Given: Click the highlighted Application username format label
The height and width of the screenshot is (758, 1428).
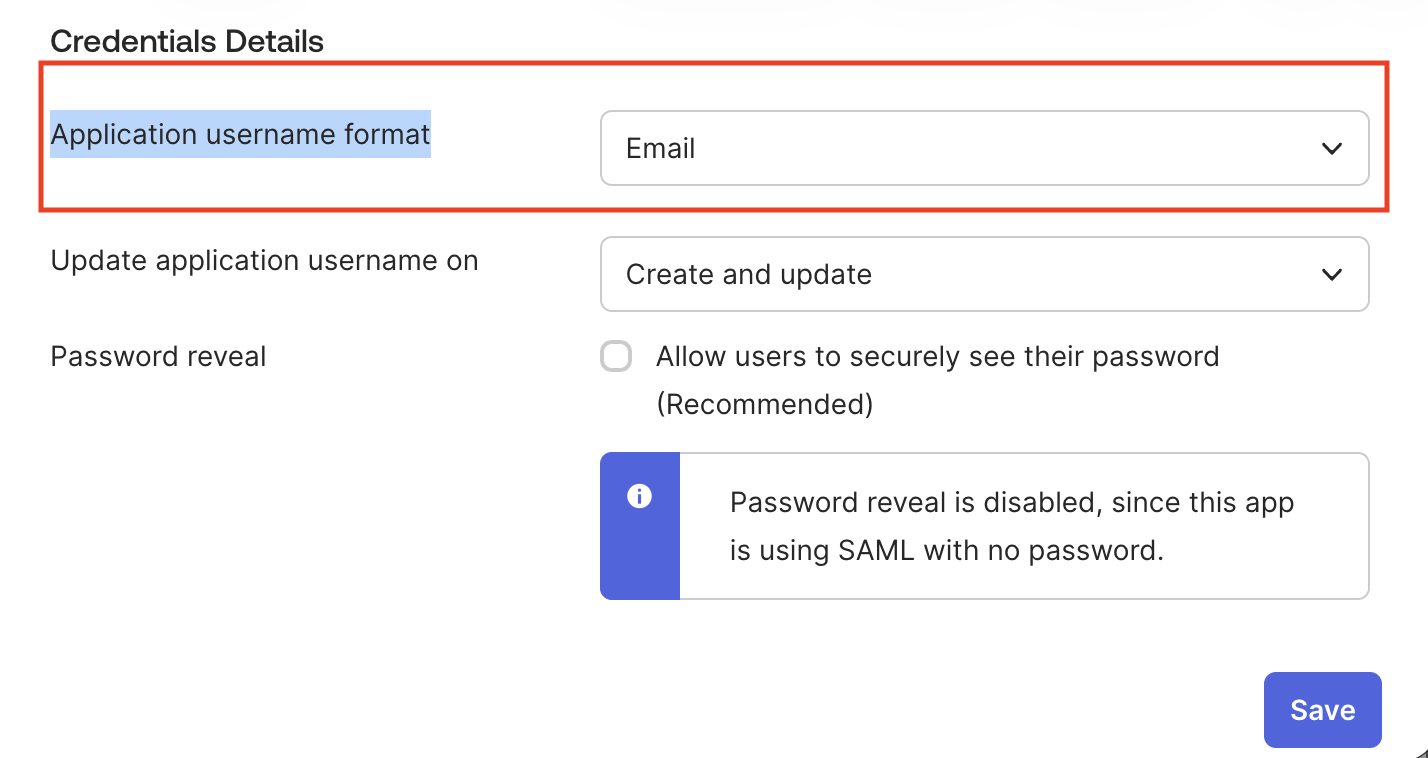Looking at the screenshot, I should click(240, 134).
